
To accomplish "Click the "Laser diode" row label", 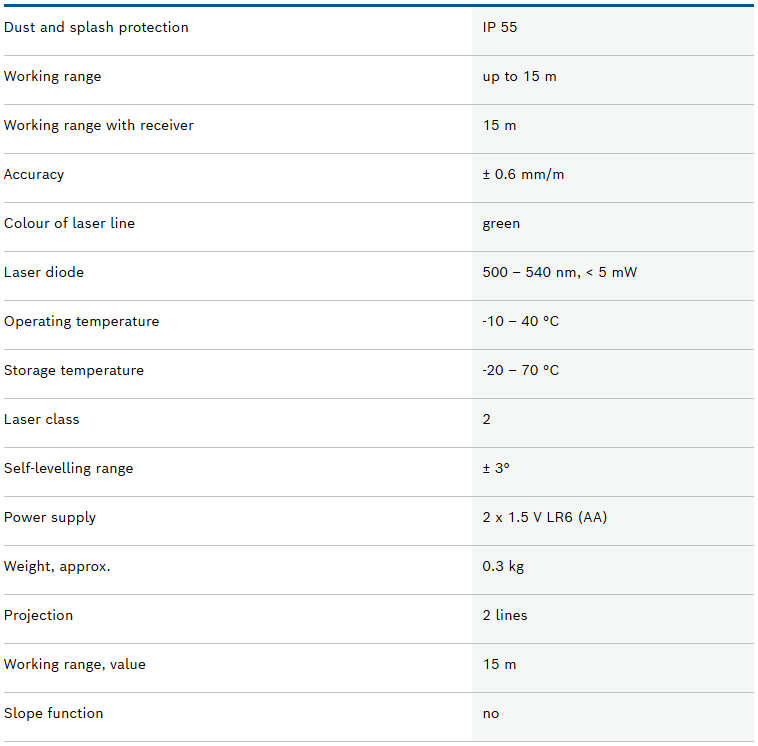I will [x=44, y=272].
